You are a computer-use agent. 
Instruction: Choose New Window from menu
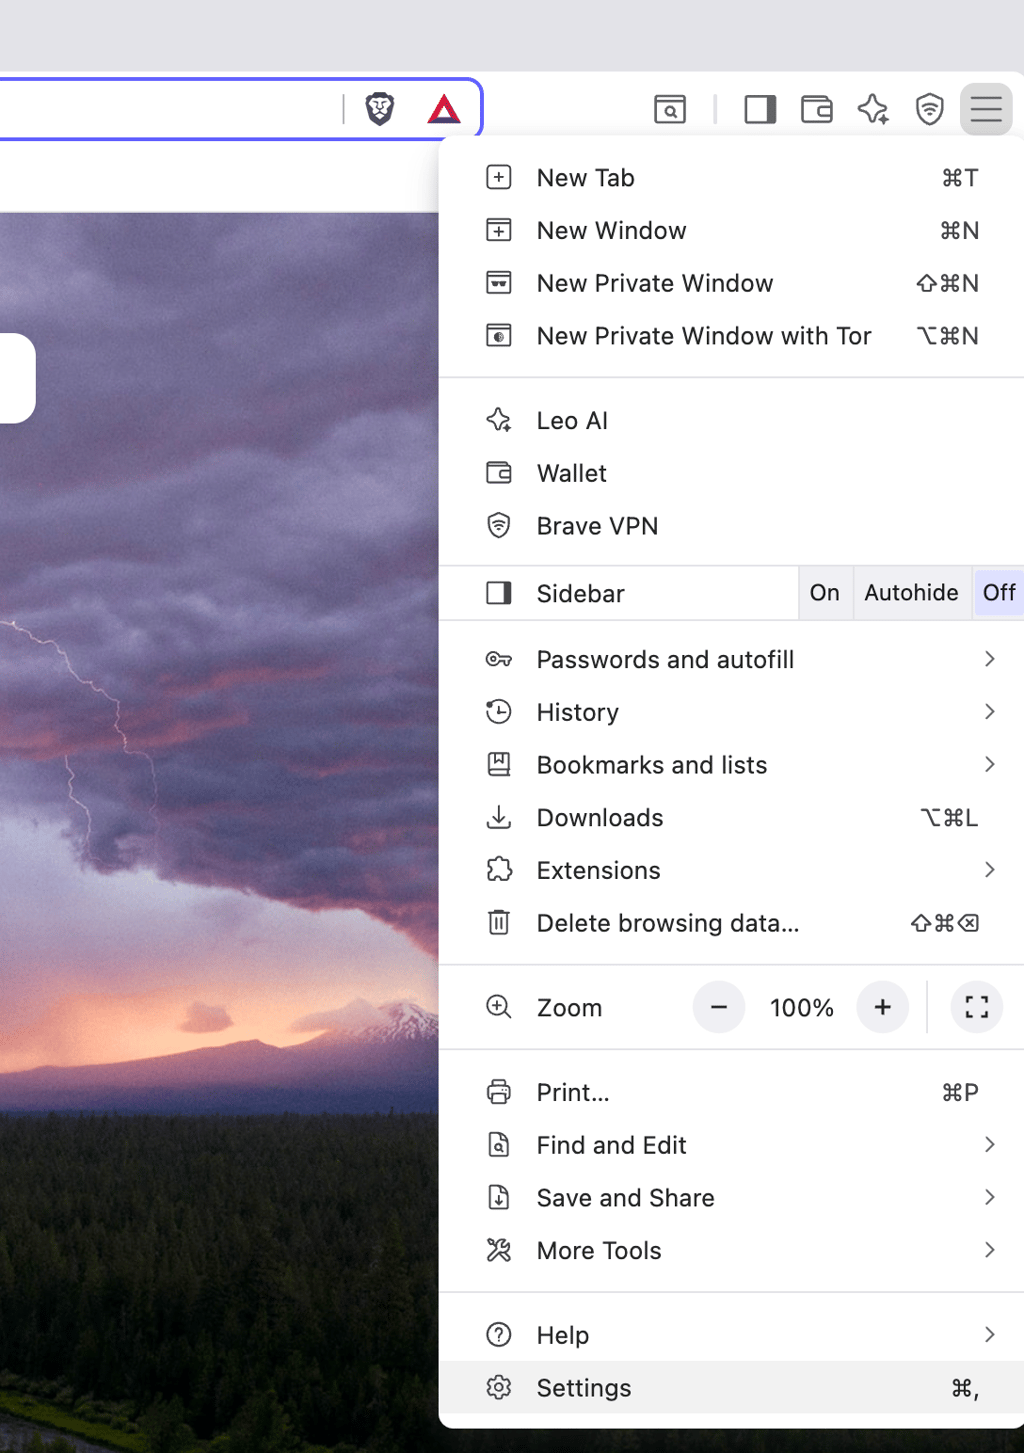point(731,231)
